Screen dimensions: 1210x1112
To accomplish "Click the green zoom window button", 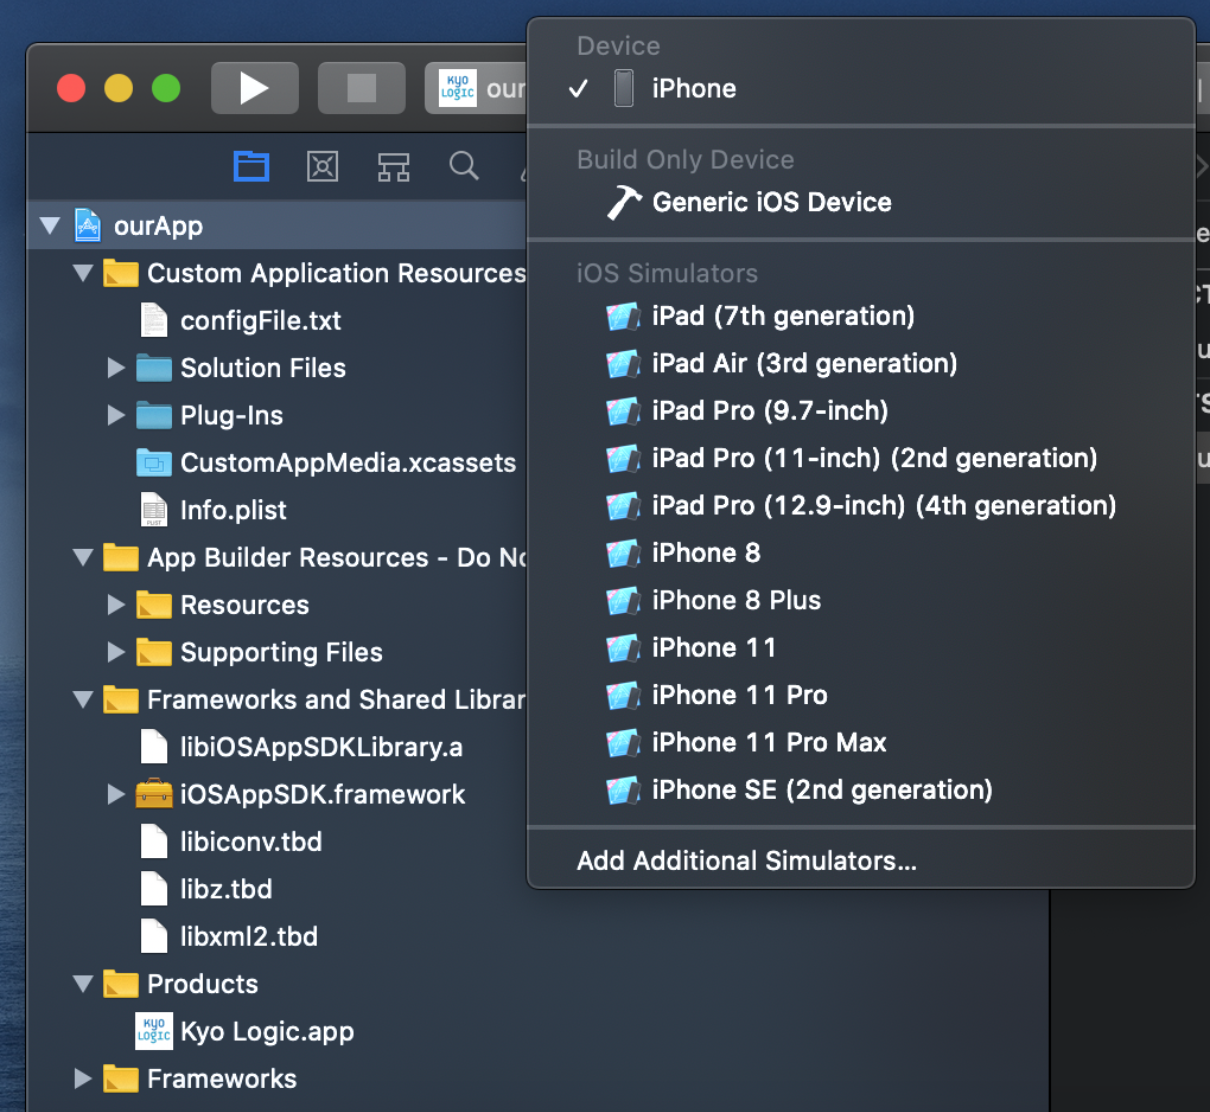I will [x=166, y=88].
